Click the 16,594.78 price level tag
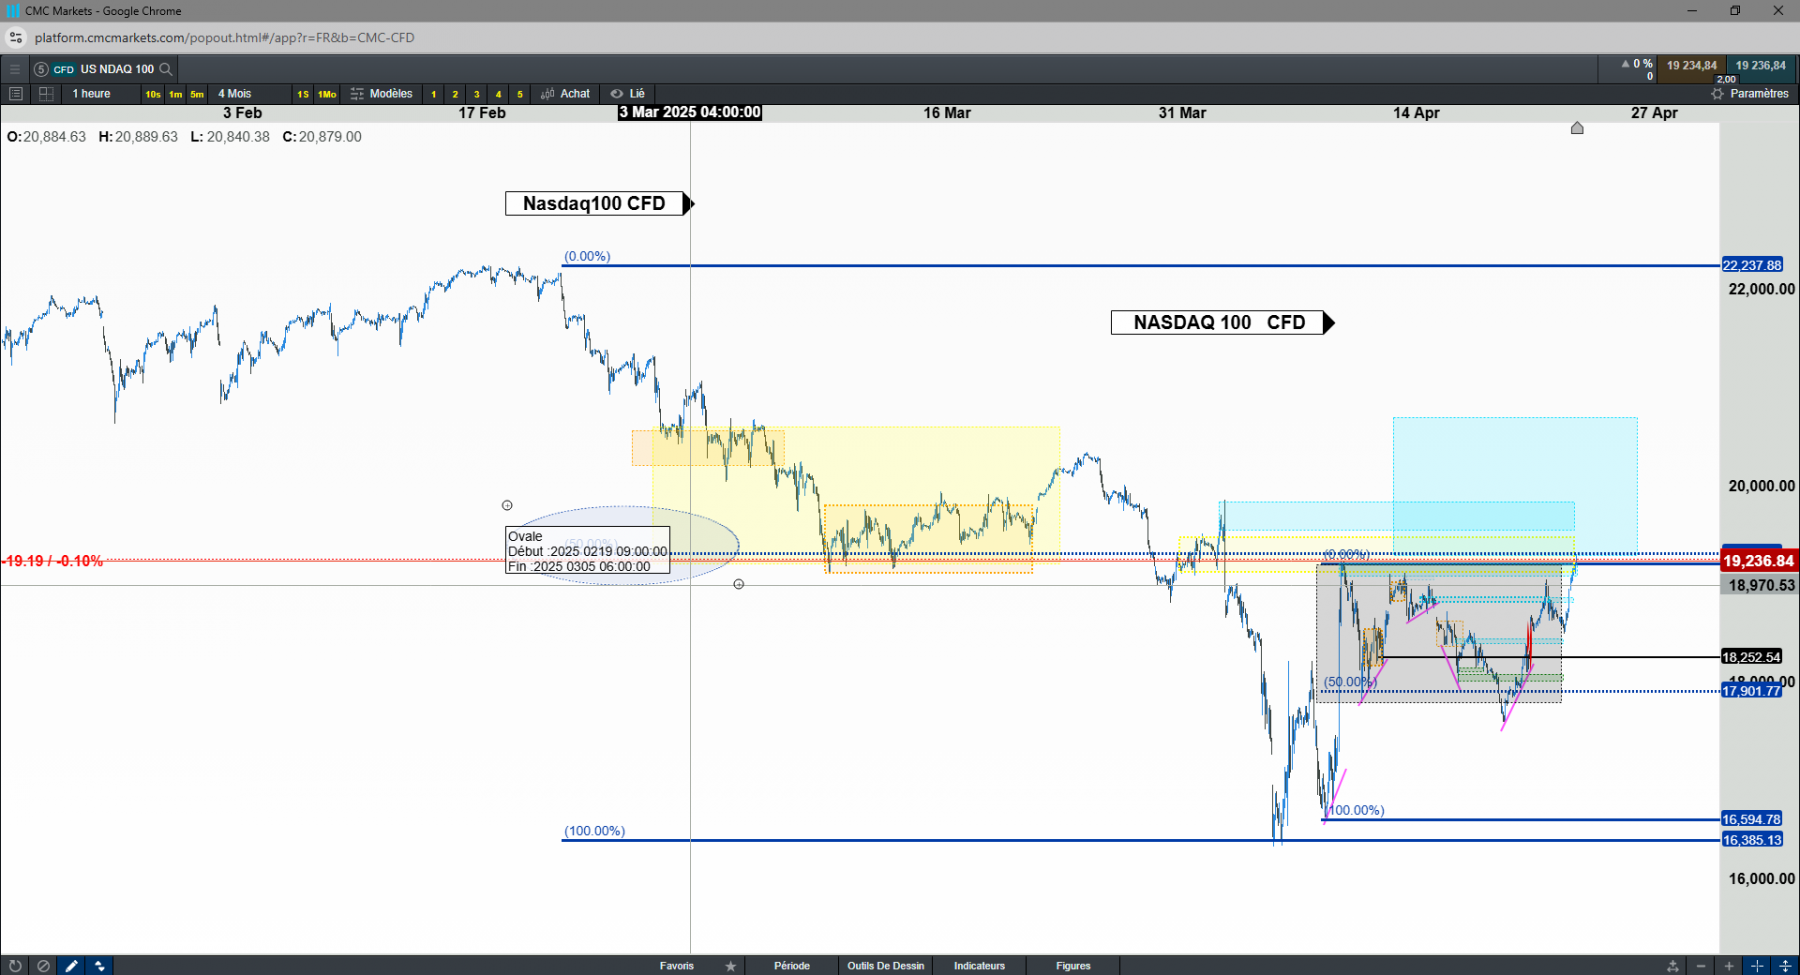The image size is (1800, 975). click(1751, 819)
